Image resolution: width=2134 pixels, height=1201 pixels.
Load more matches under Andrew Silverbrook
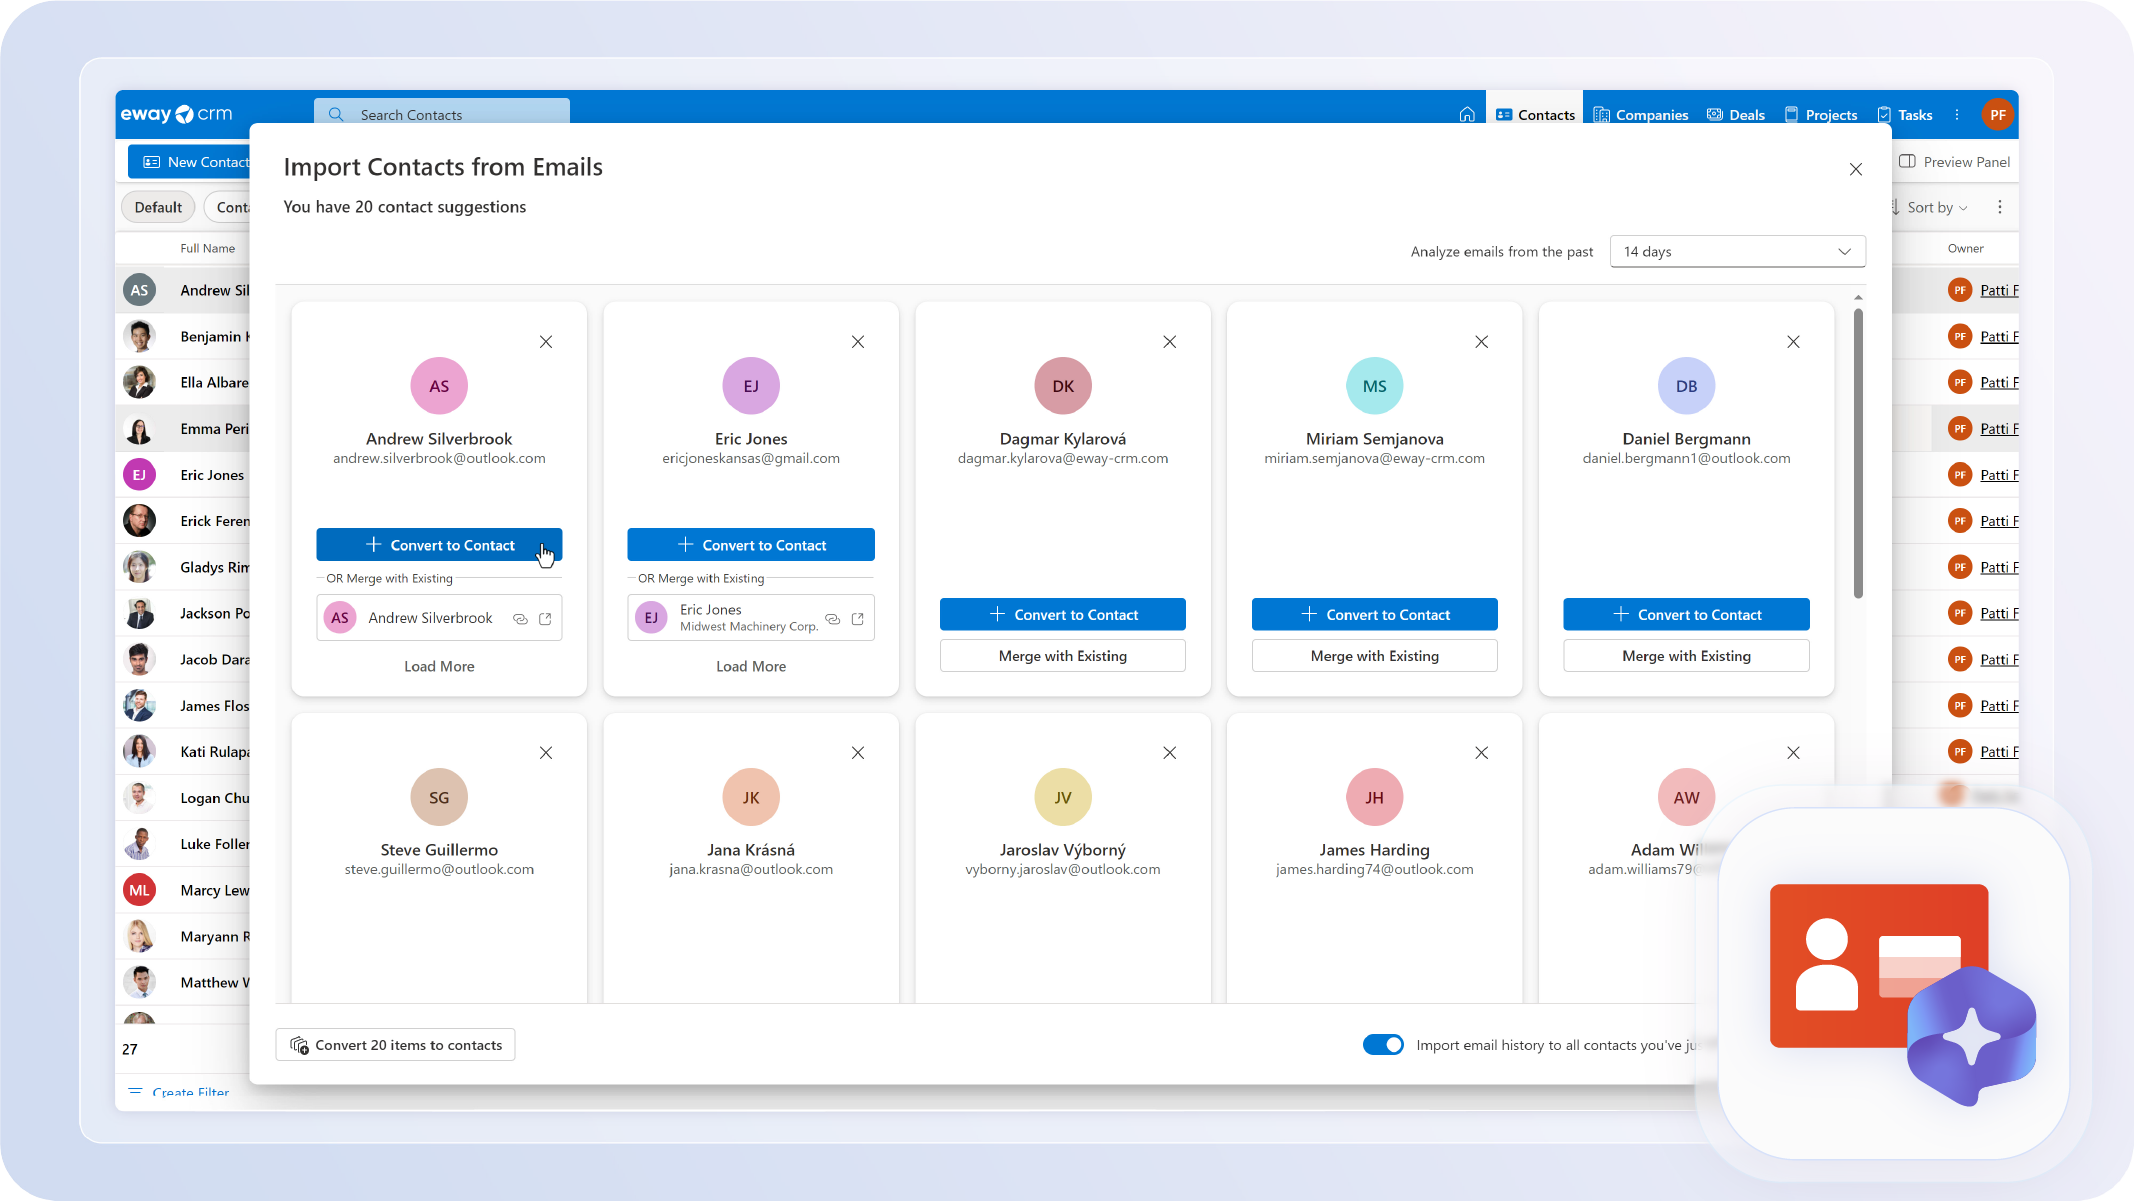tap(439, 667)
